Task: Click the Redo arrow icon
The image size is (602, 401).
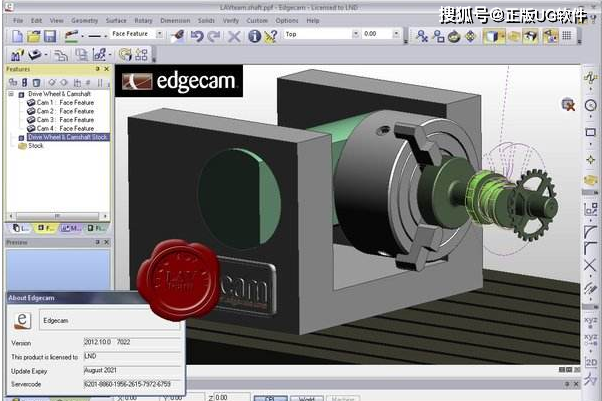Action: pos(214,36)
